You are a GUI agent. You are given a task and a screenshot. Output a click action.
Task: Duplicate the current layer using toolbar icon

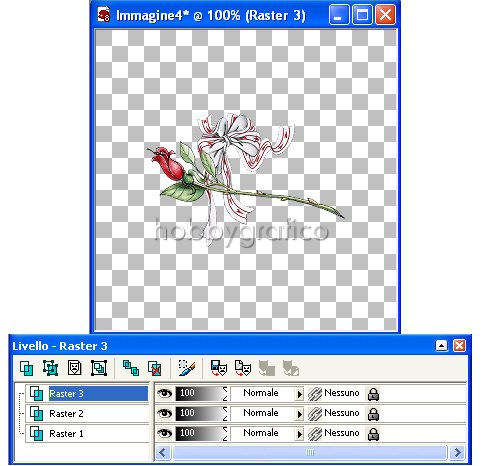click(x=131, y=368)
